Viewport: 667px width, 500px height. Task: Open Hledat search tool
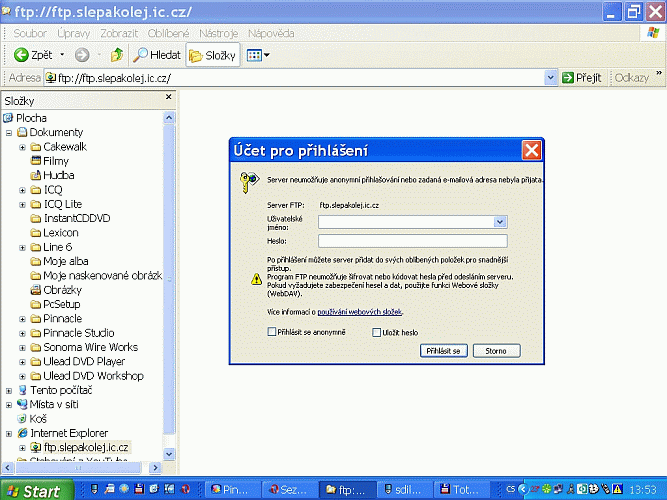click(157, 55)
